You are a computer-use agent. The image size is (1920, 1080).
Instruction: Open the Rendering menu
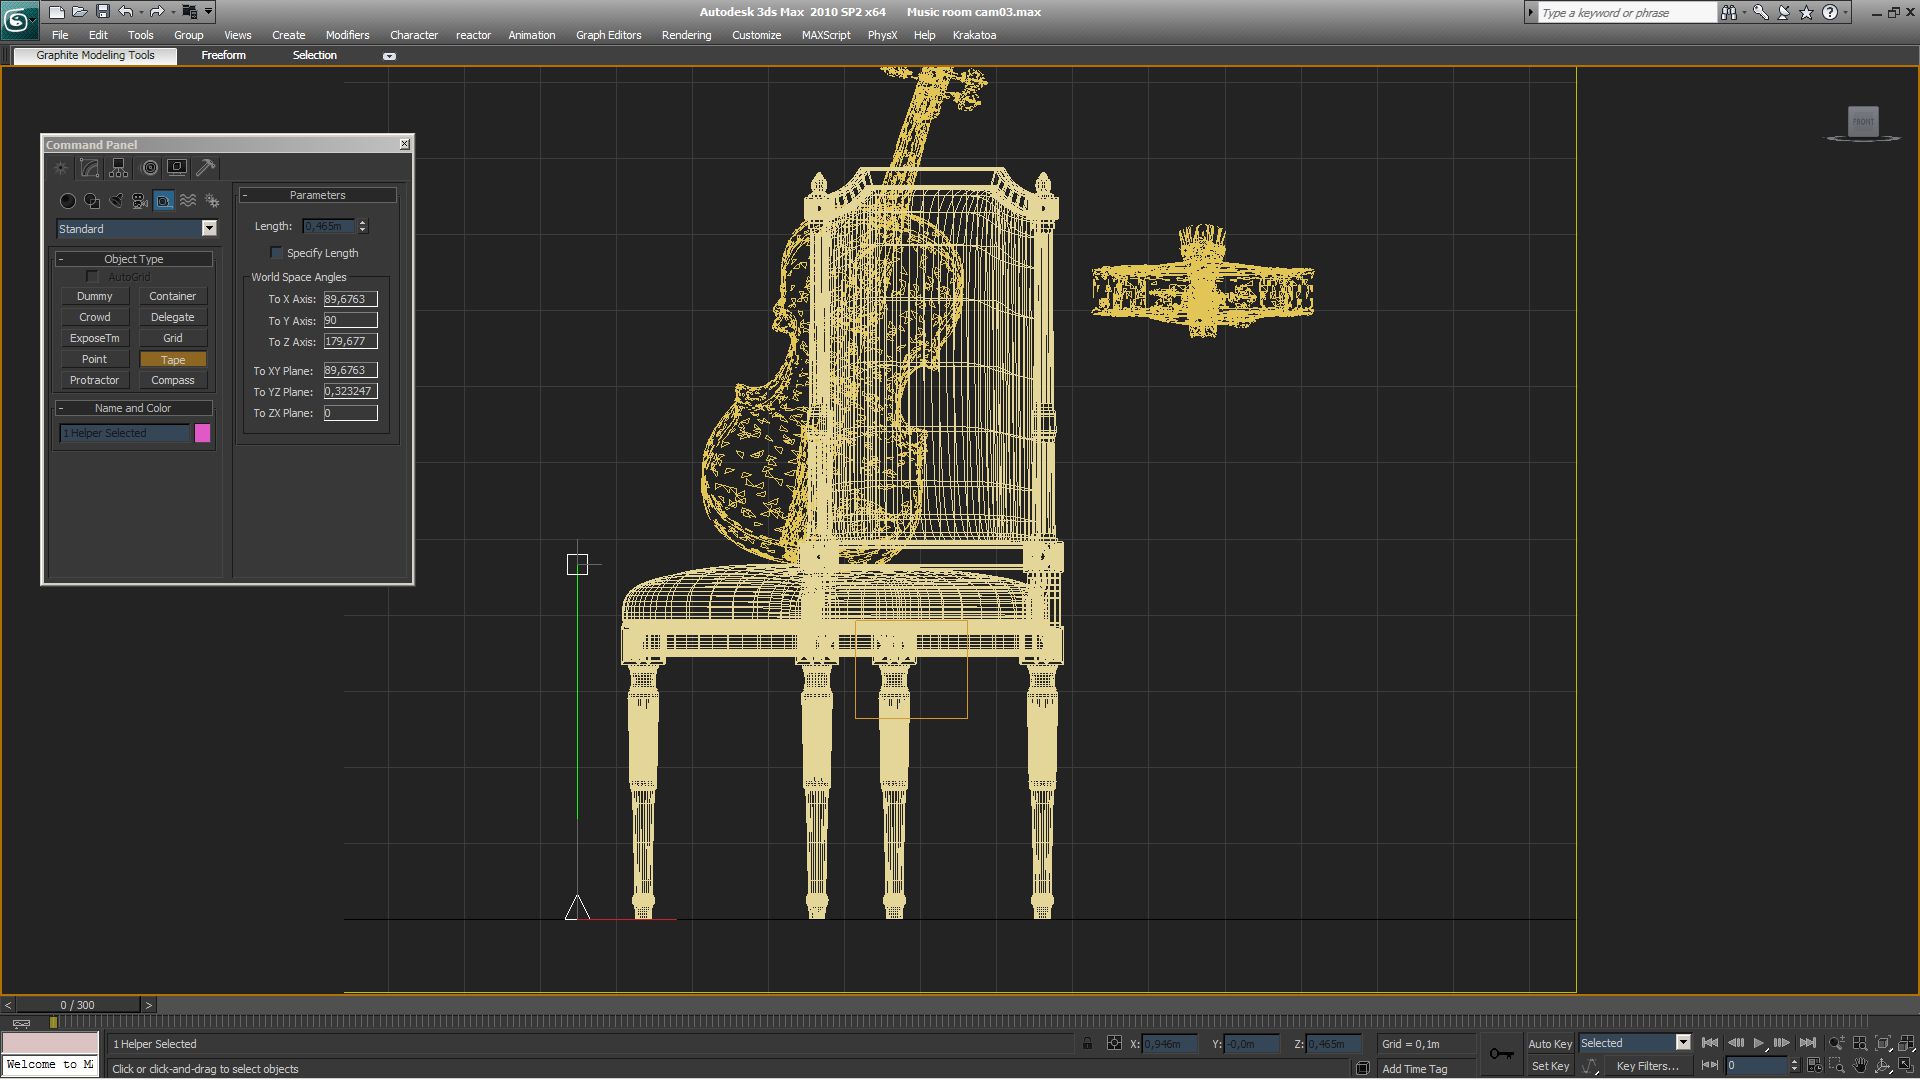(686, 35)
